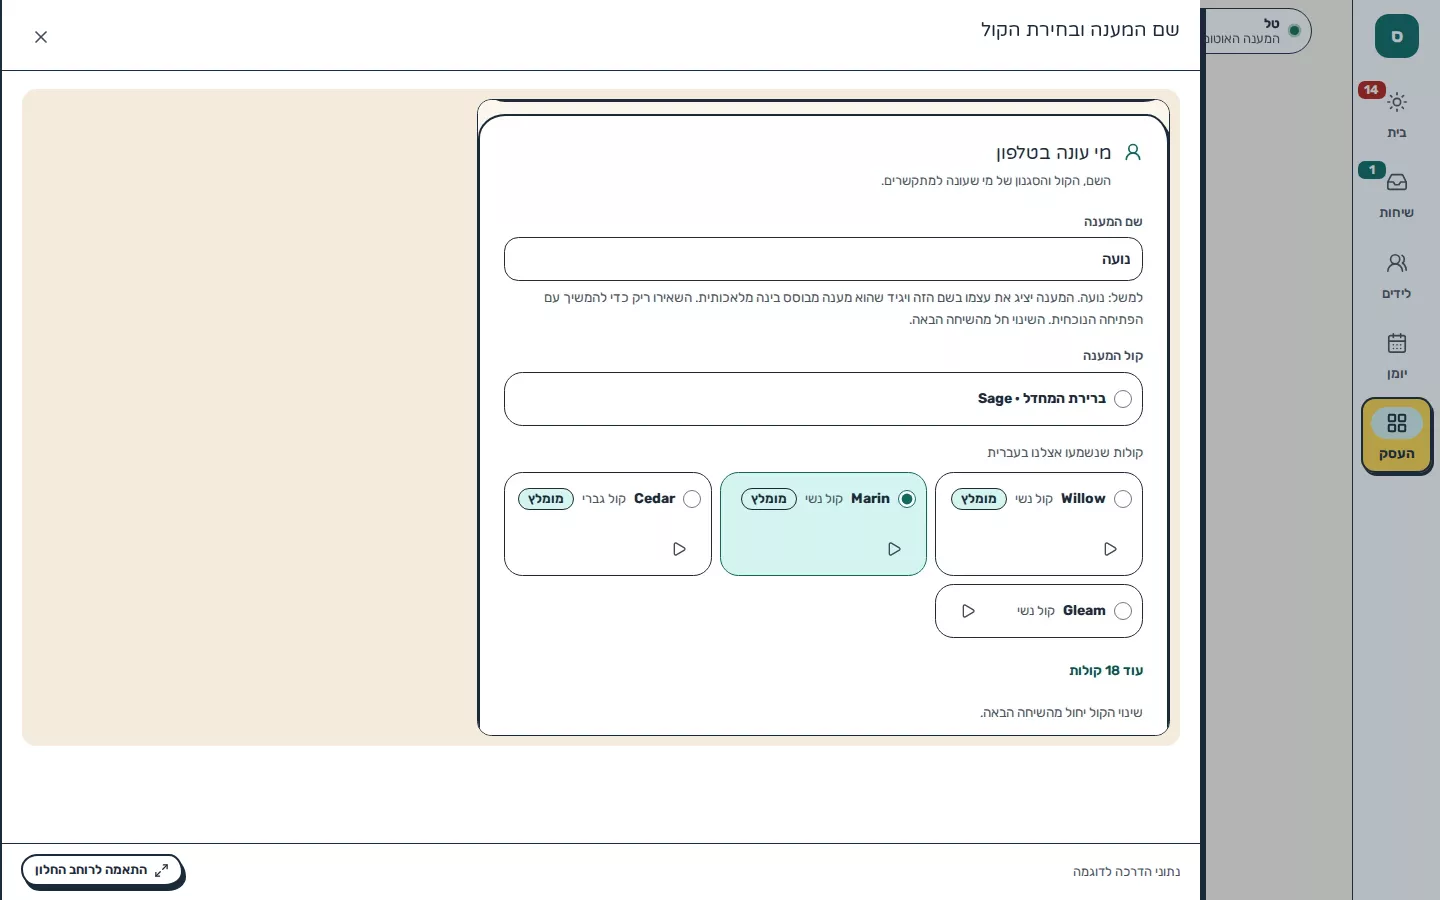Click the מי עונה בטלפון heading
Screen dimensions: 1440x900
(1054, 153)
